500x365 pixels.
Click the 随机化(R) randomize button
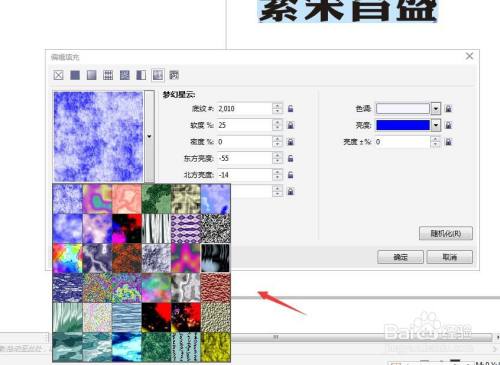click(x=446, y=233)
